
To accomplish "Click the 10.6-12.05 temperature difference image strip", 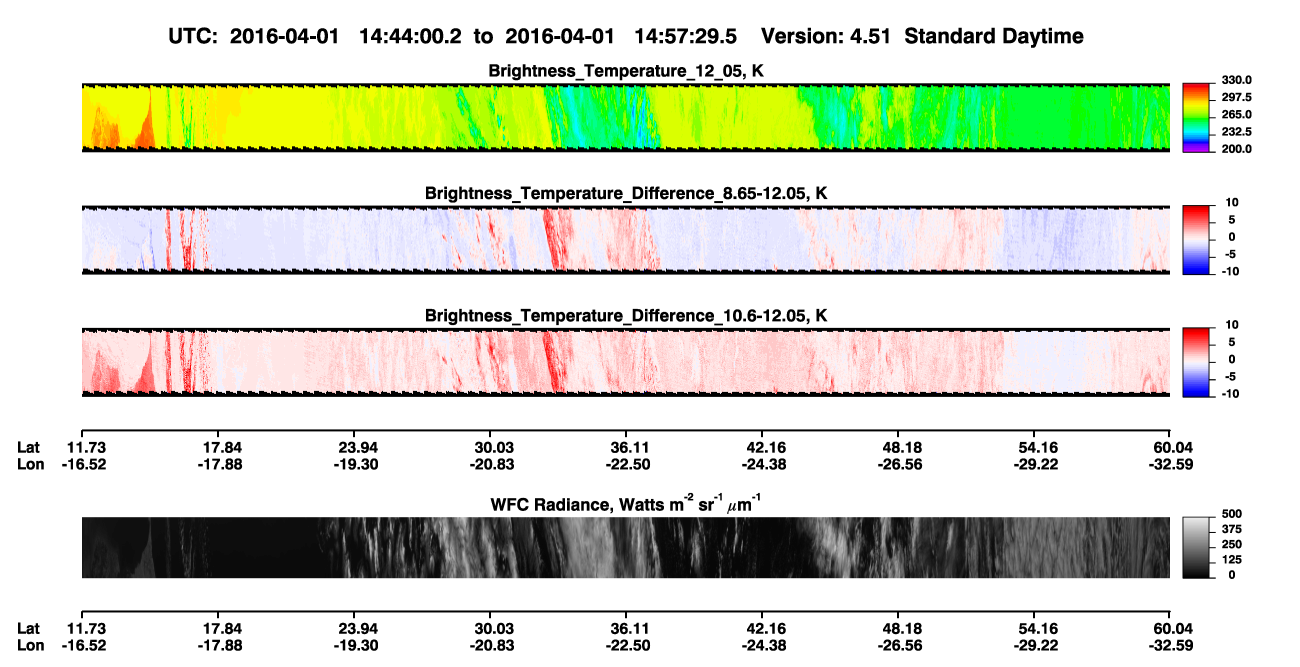I will pos(625,362).
